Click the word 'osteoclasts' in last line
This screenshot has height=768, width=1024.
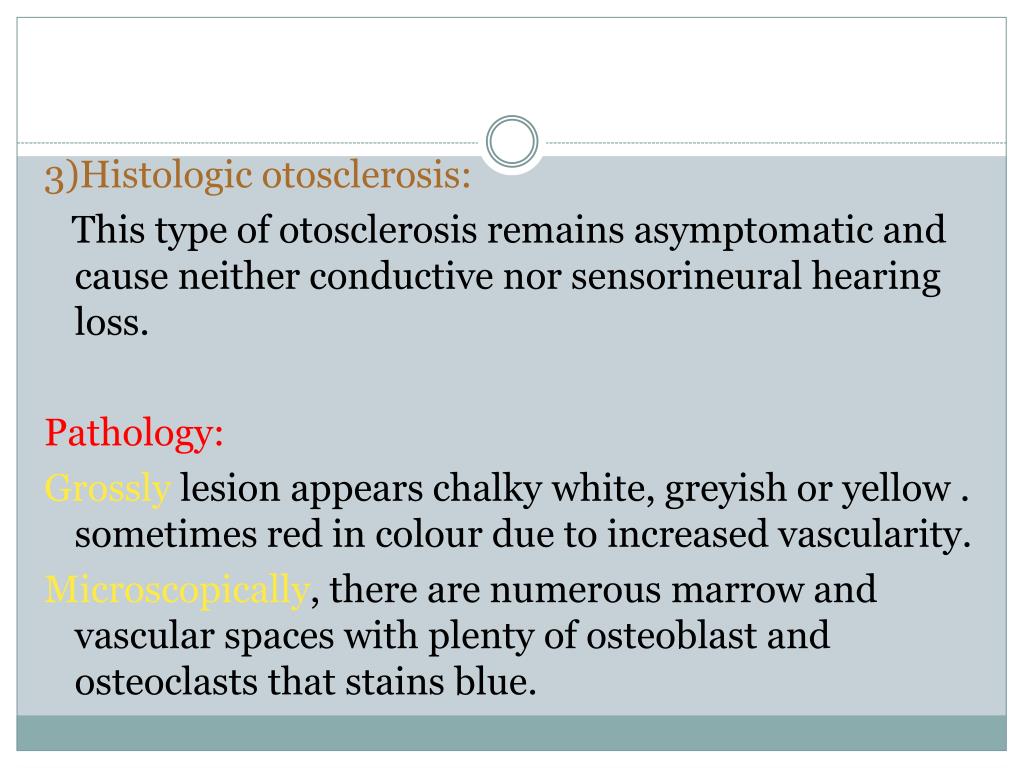(166, 682)
